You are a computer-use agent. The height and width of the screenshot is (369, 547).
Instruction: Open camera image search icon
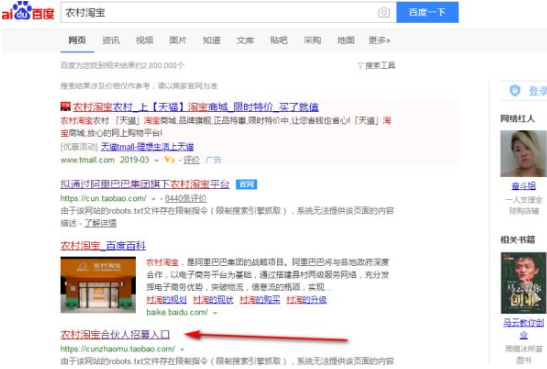[384, 13]
